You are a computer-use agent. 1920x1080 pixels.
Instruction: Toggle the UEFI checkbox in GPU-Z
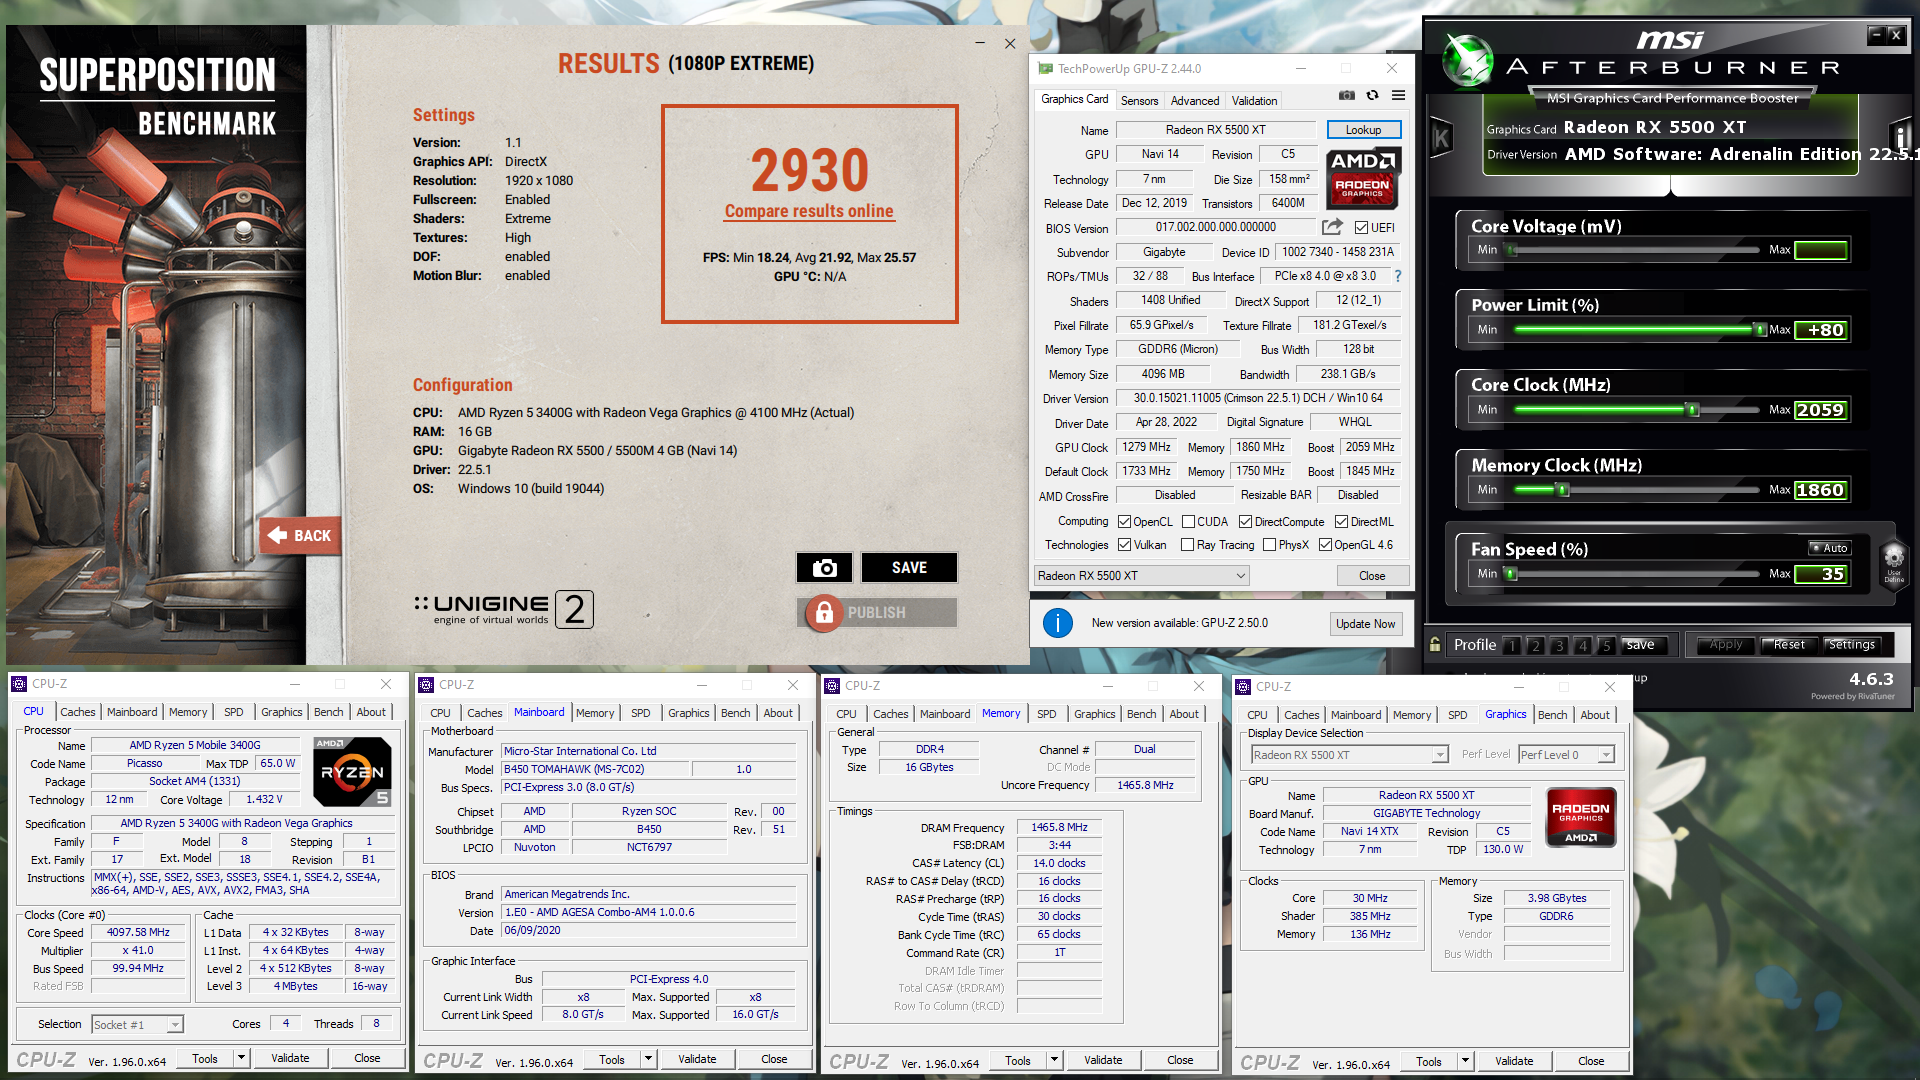pyautogui.click(x=1361, y=228)
